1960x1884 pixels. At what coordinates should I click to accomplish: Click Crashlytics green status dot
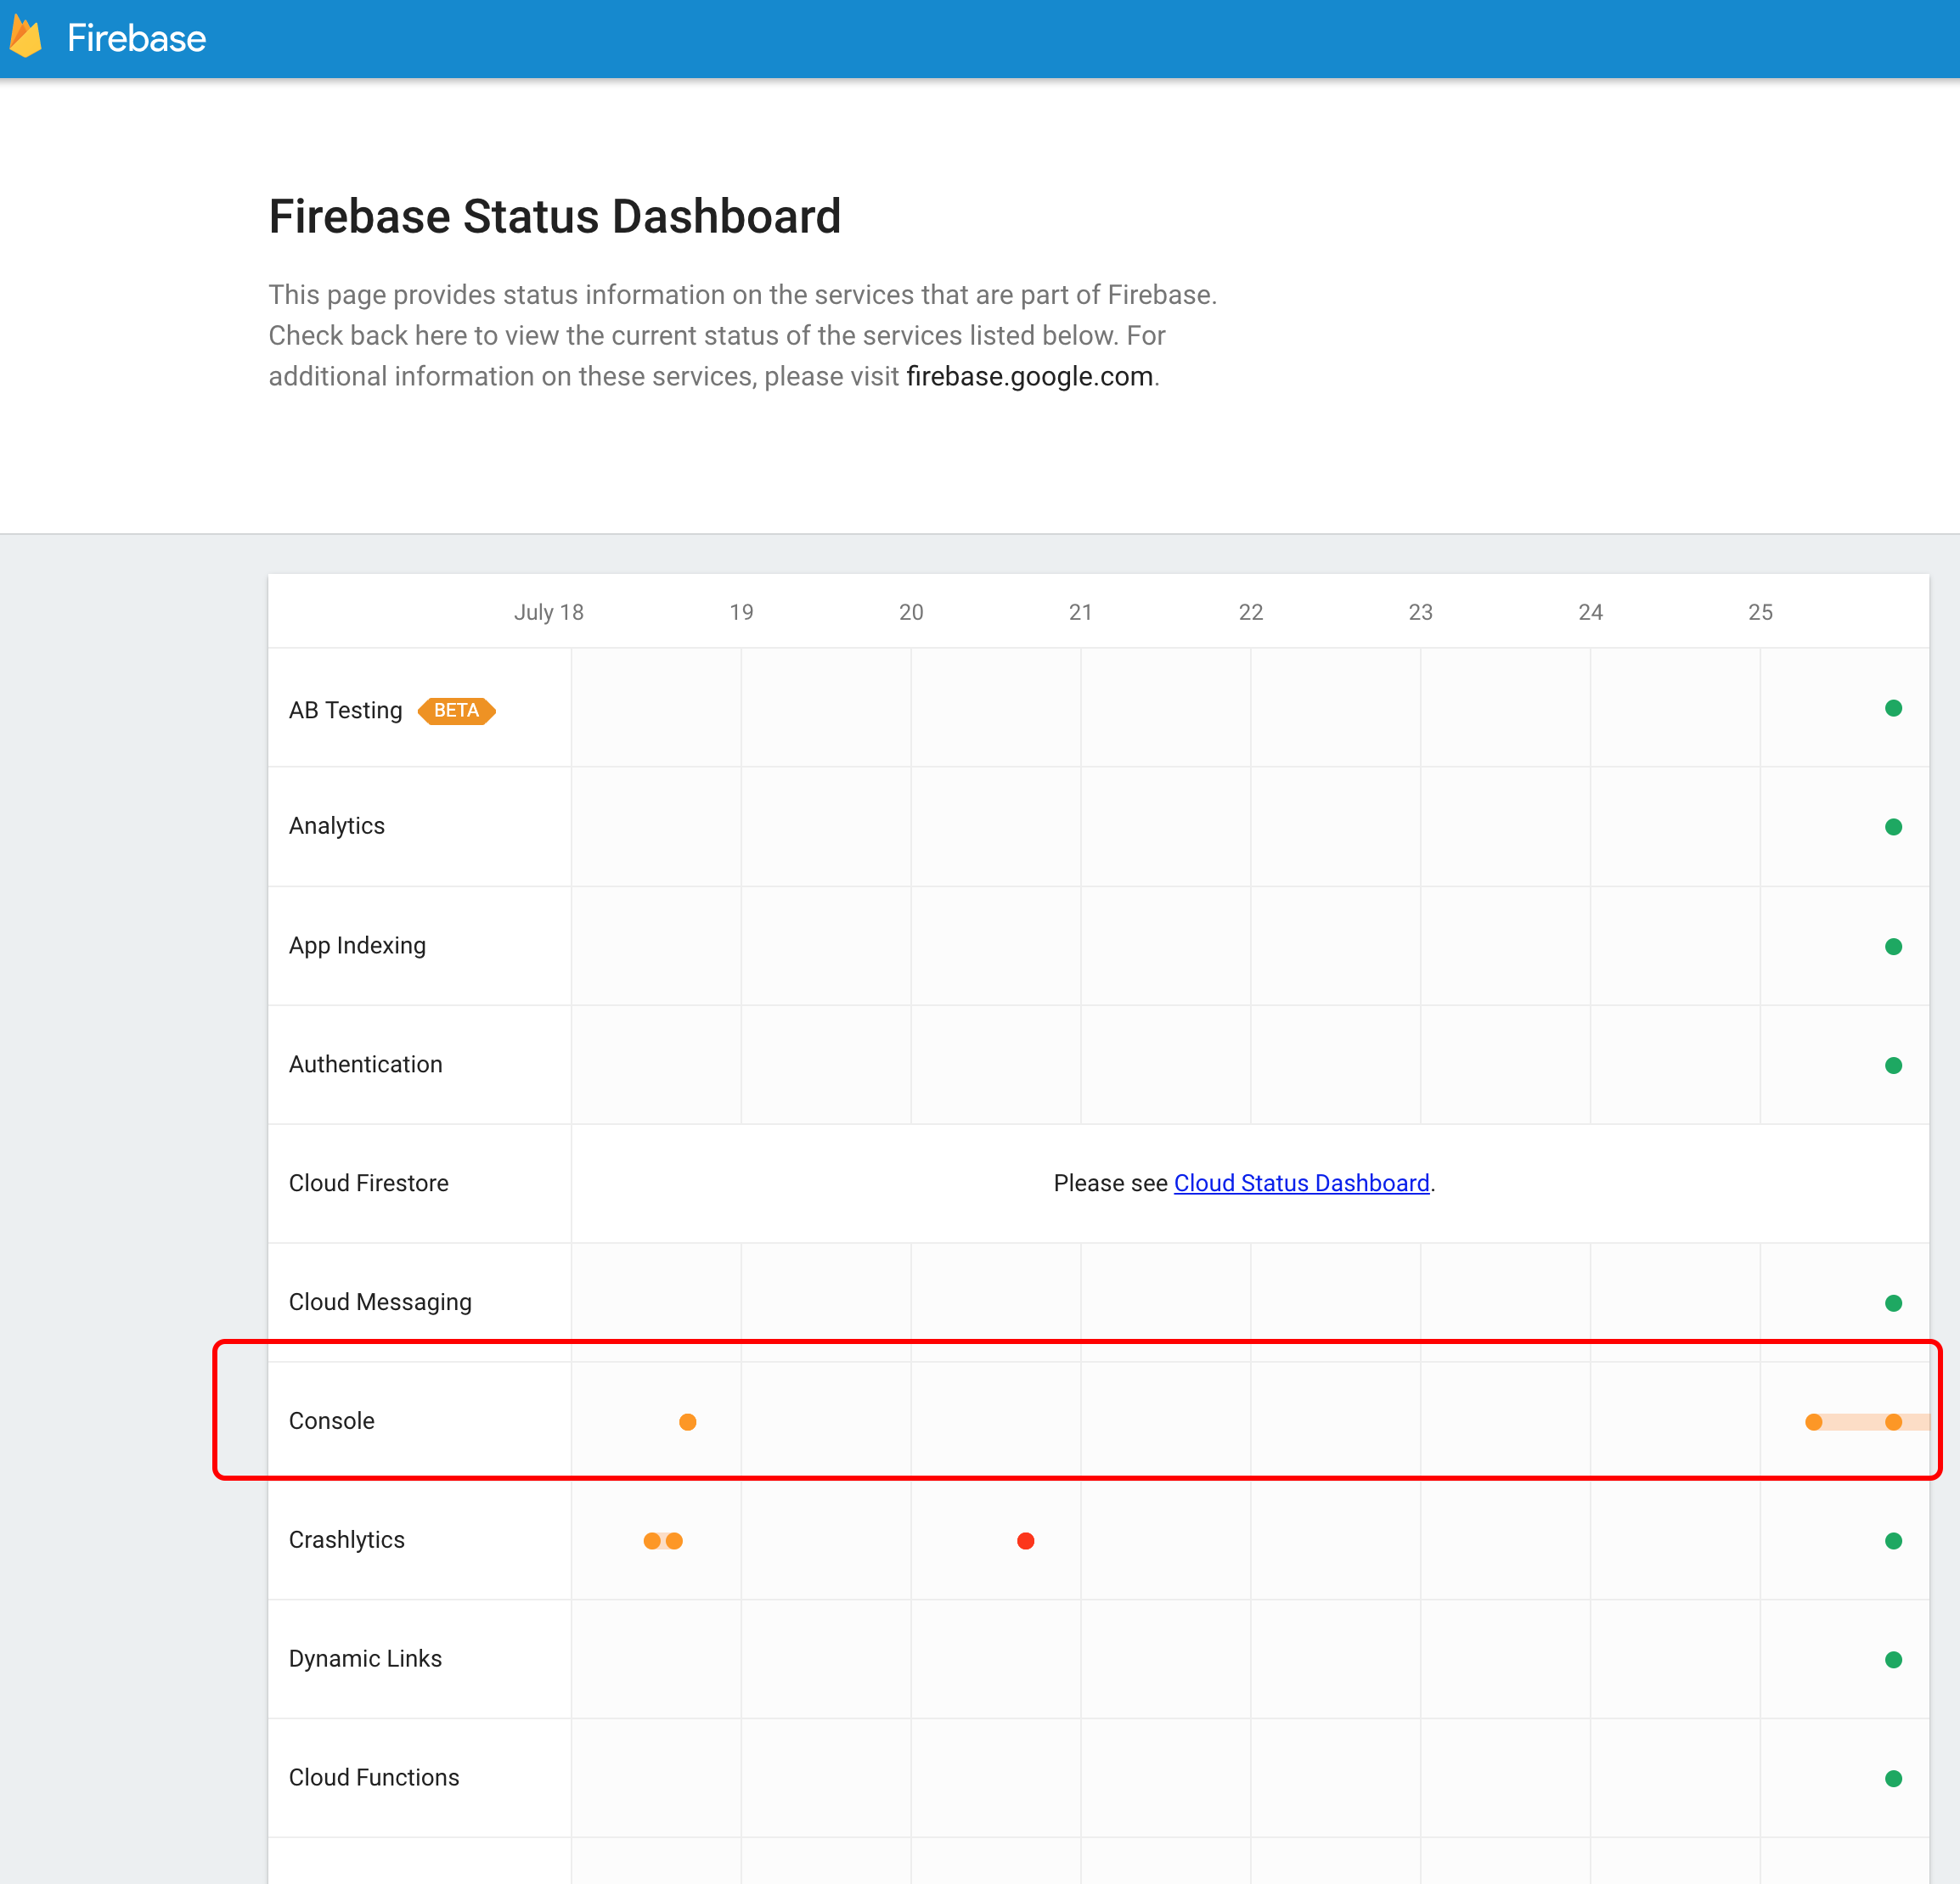point(1892,1541)
